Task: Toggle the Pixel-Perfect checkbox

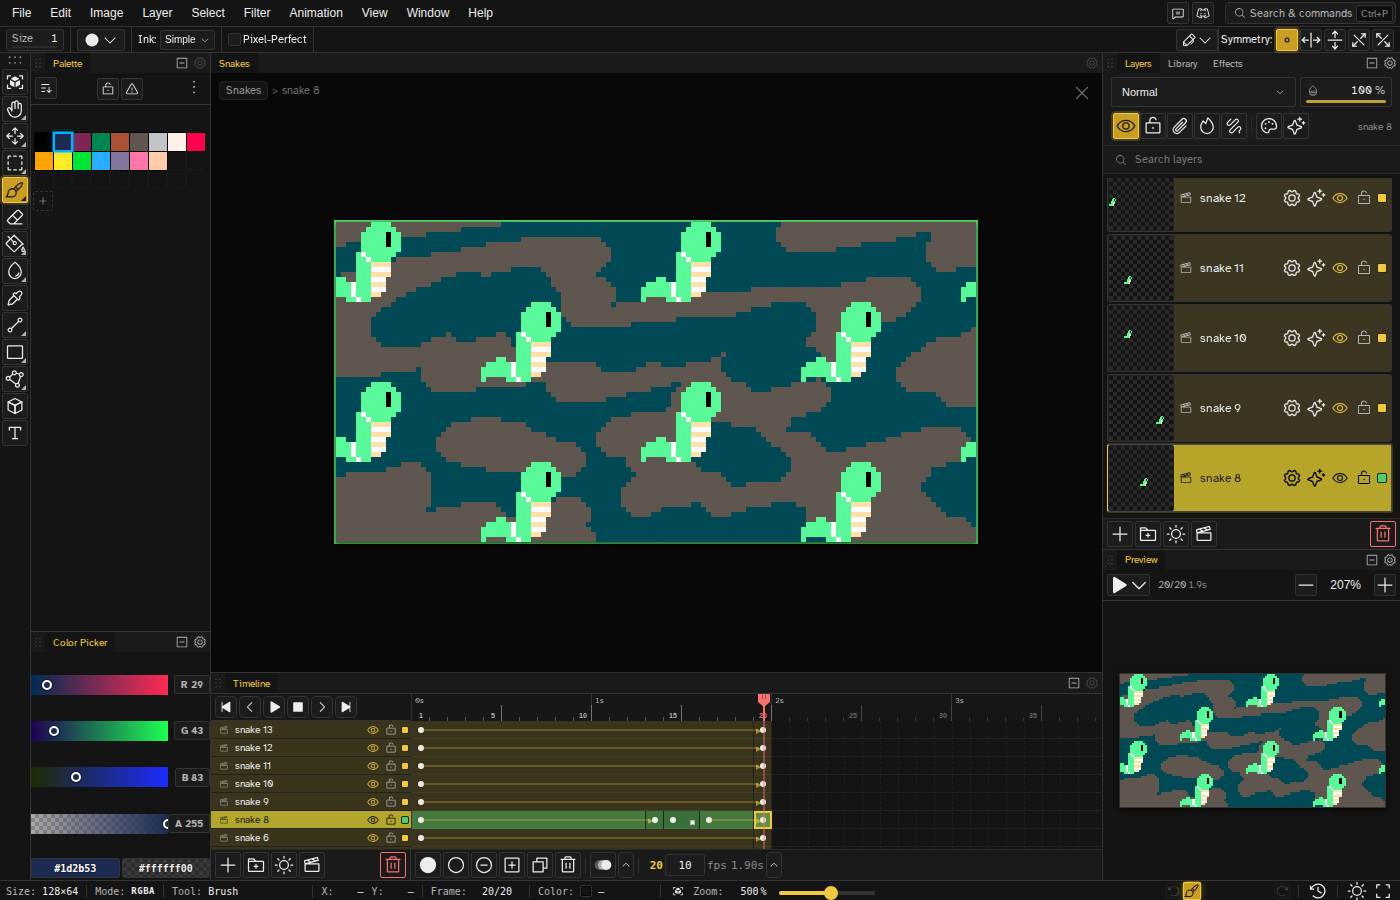Action: 234,39
